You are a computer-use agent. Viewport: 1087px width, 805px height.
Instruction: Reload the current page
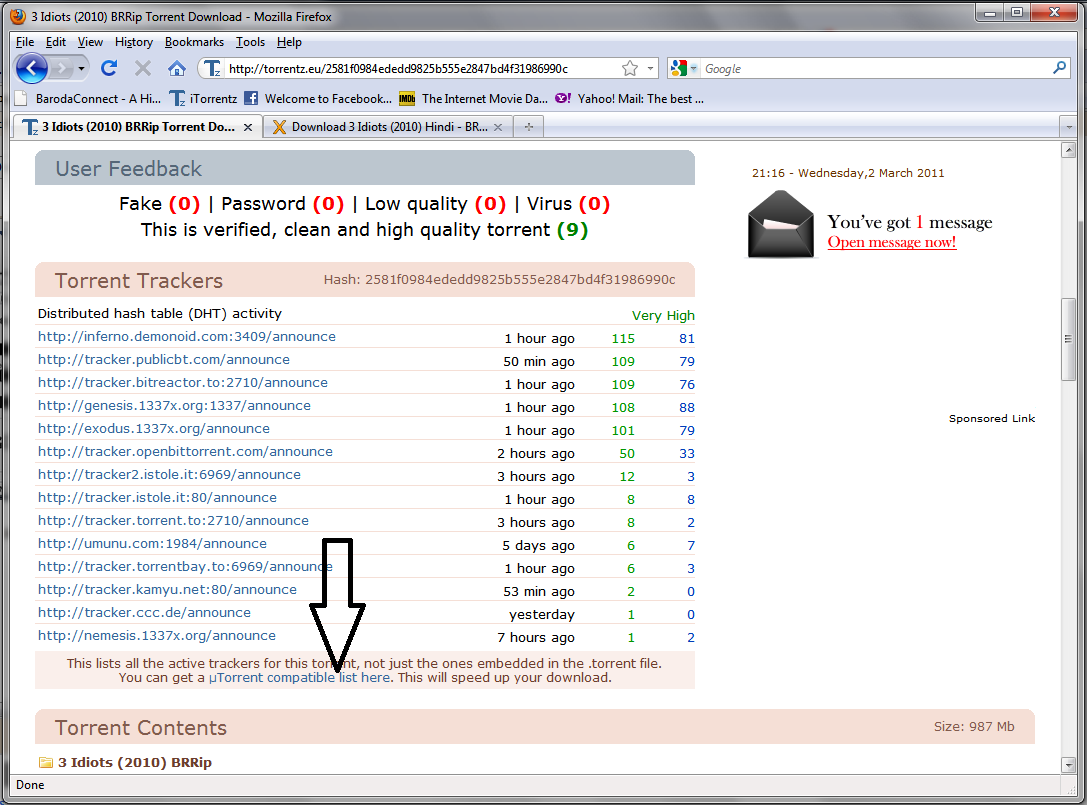pyautogui.click(x=109, y=68)
